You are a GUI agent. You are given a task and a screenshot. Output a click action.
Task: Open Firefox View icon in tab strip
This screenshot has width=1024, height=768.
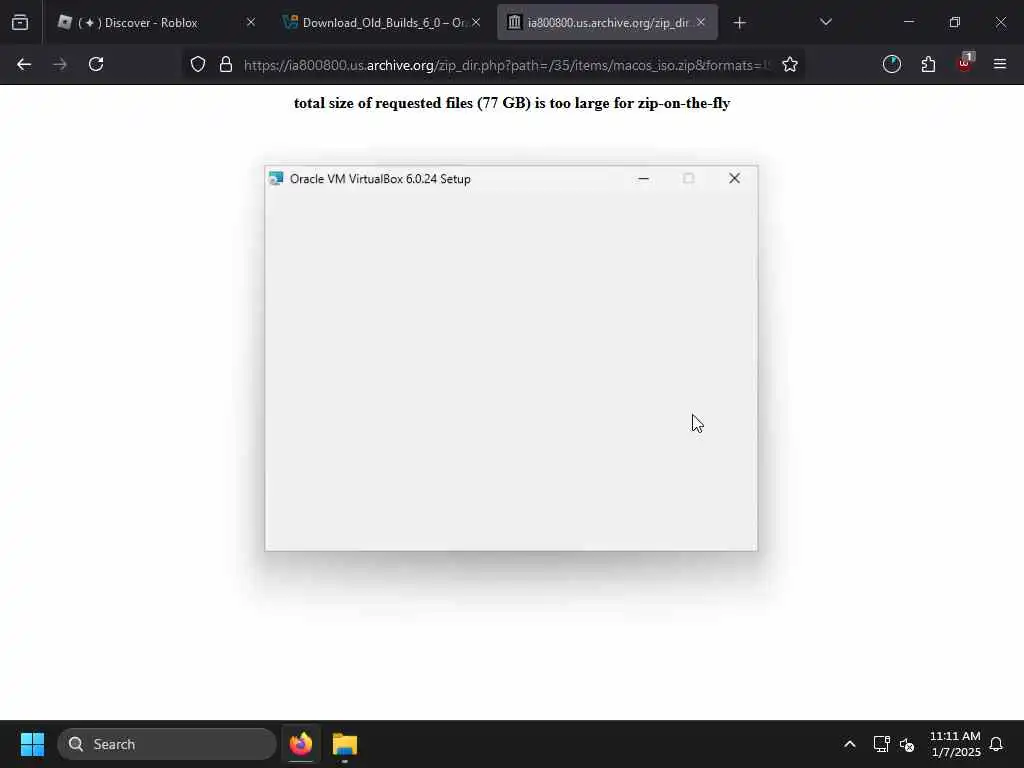[20, 23]
